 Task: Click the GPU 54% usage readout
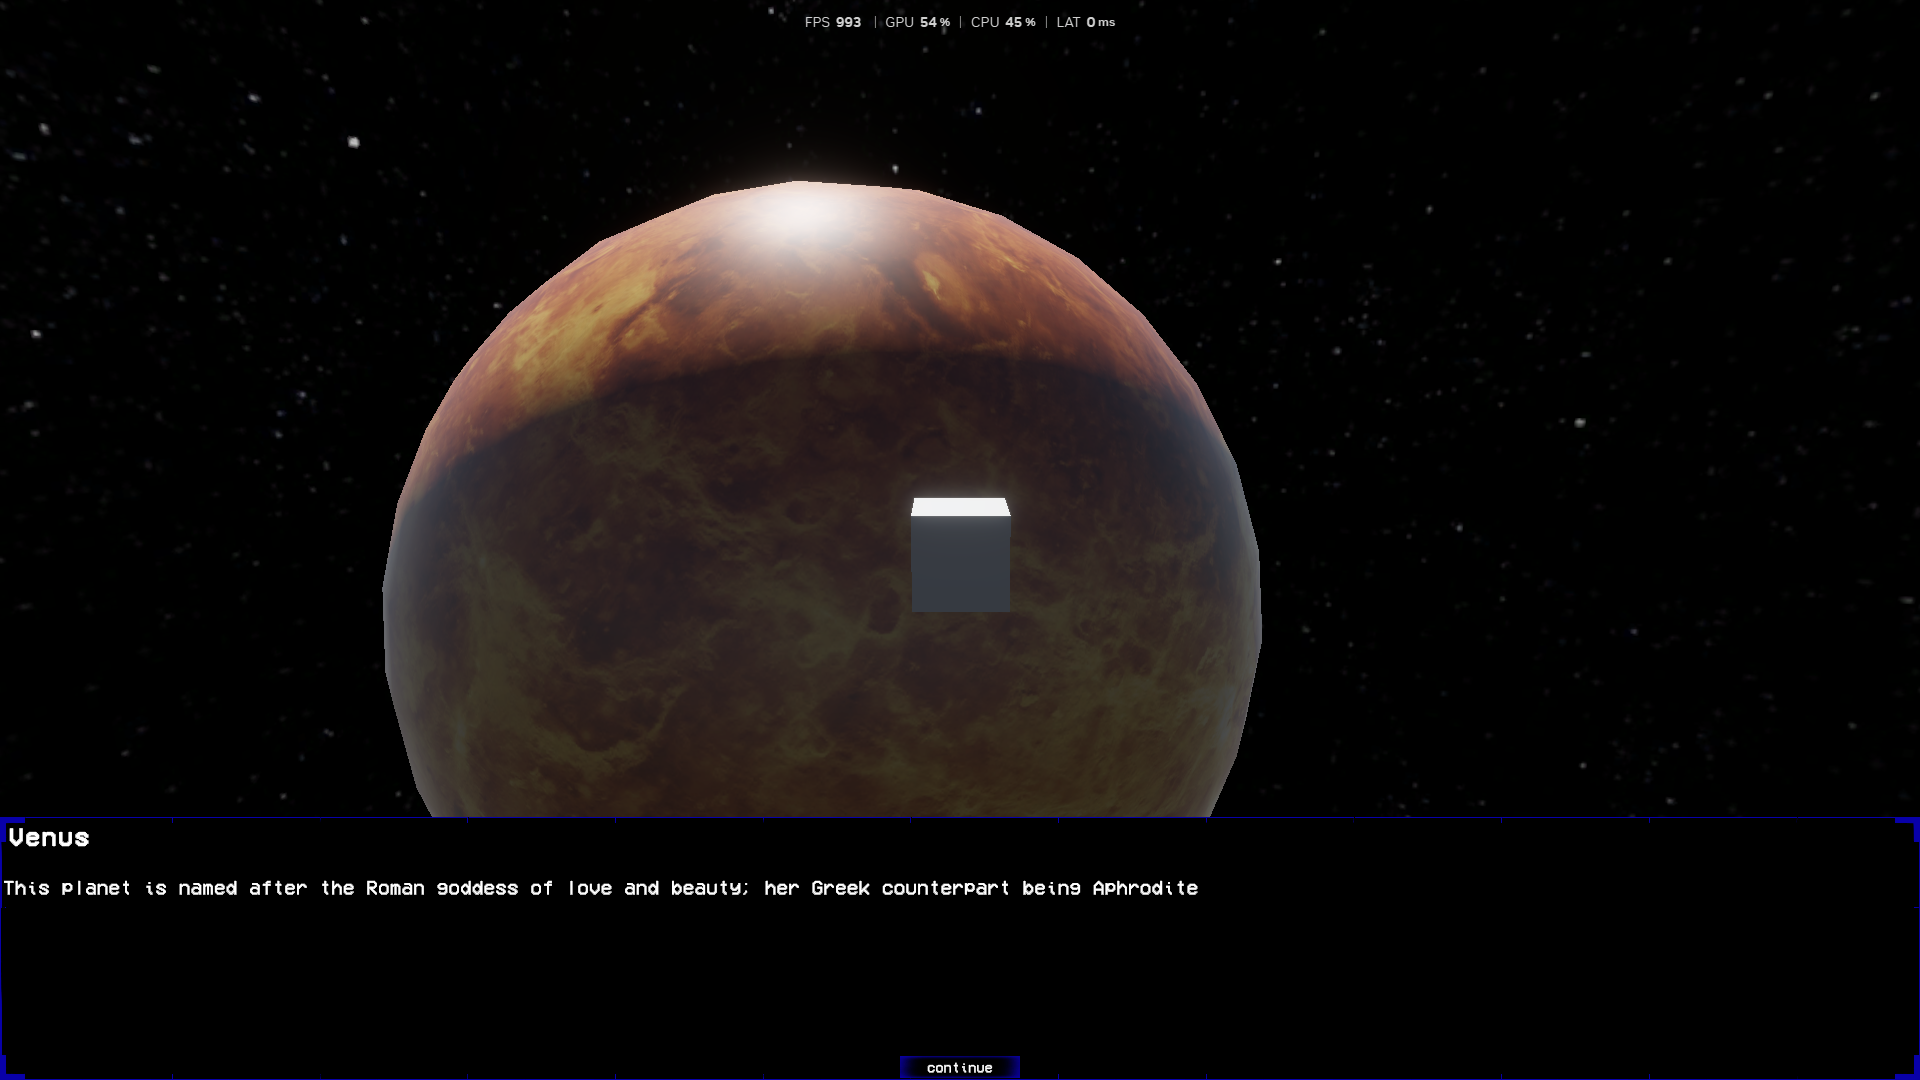917,22
